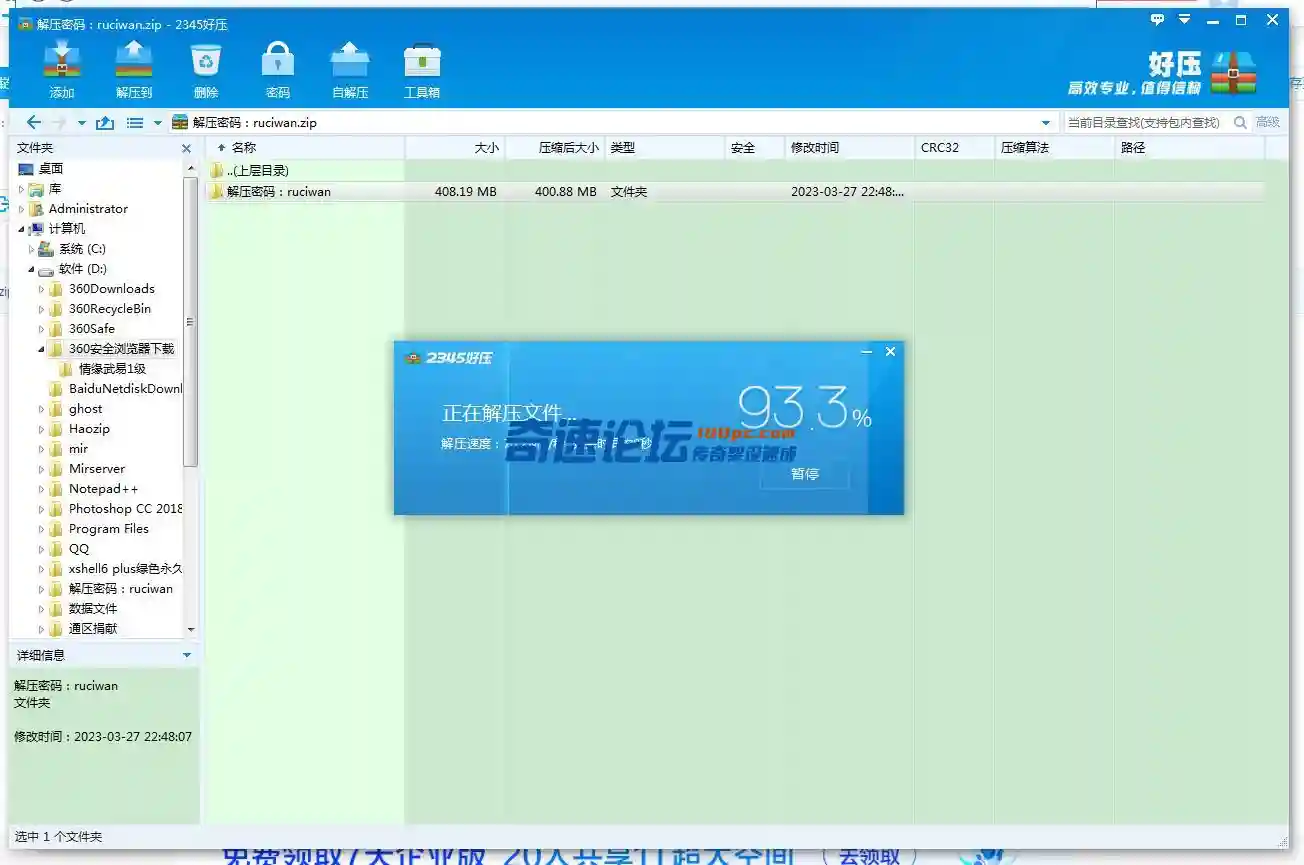Select the 360RecycleBin folder

pos(110,308)
